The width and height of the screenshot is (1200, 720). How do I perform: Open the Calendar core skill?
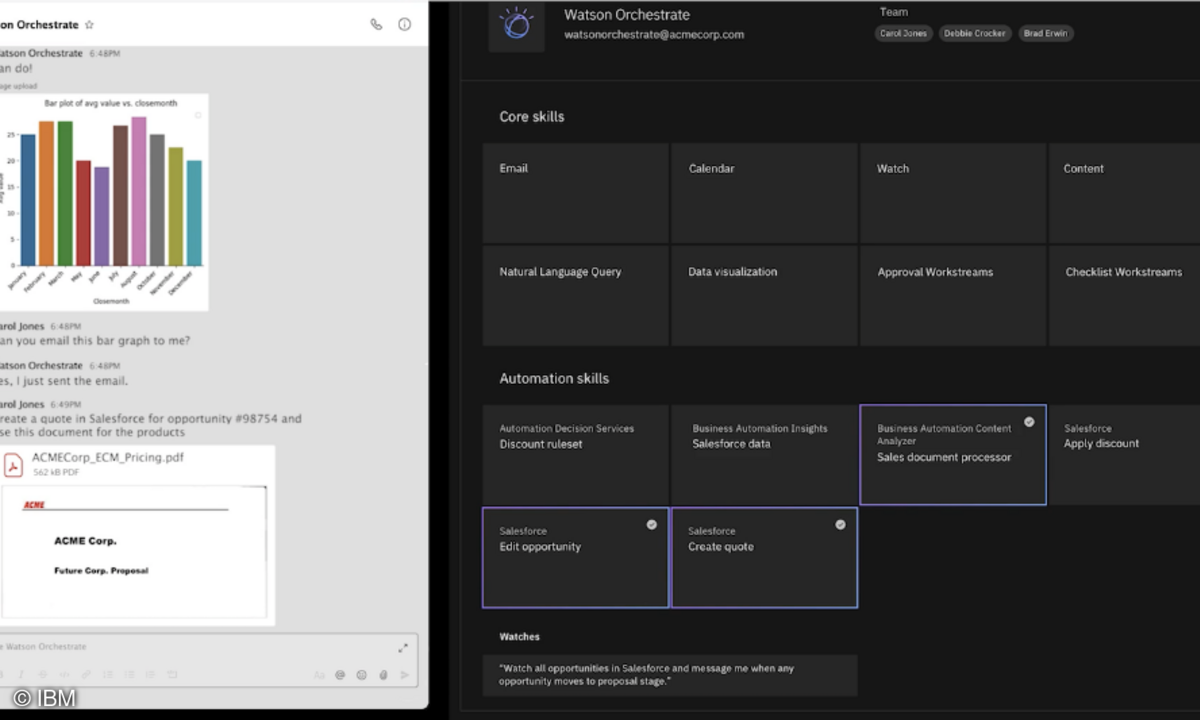[x=764, y=193]
